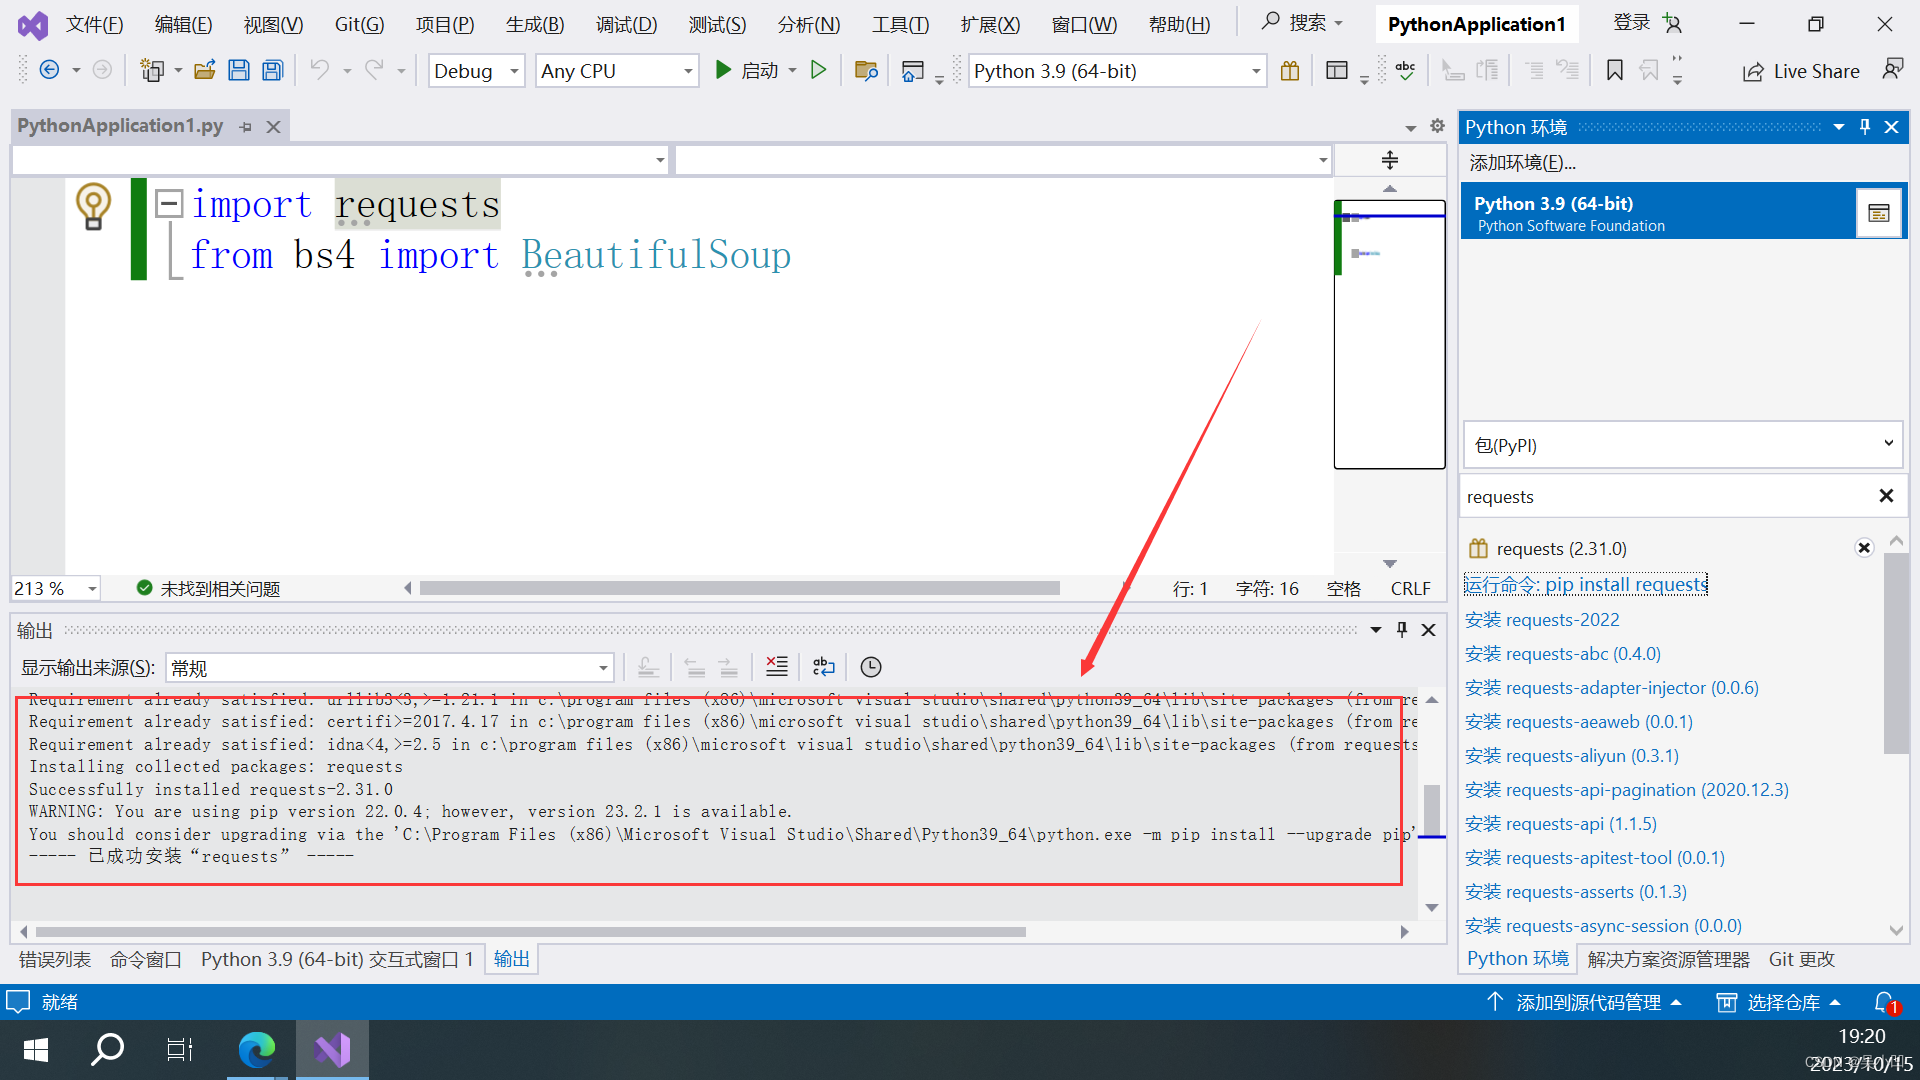Viewport: 1920px width, 1080px height.
Task: Click the undo arrow icon
Action: pyautogui.click(x=319, y=70)
